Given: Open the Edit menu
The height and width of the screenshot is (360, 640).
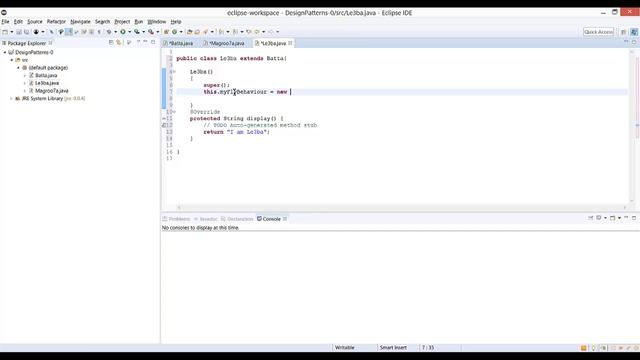Looking at the screenshot, I should [x=18, y=22].
